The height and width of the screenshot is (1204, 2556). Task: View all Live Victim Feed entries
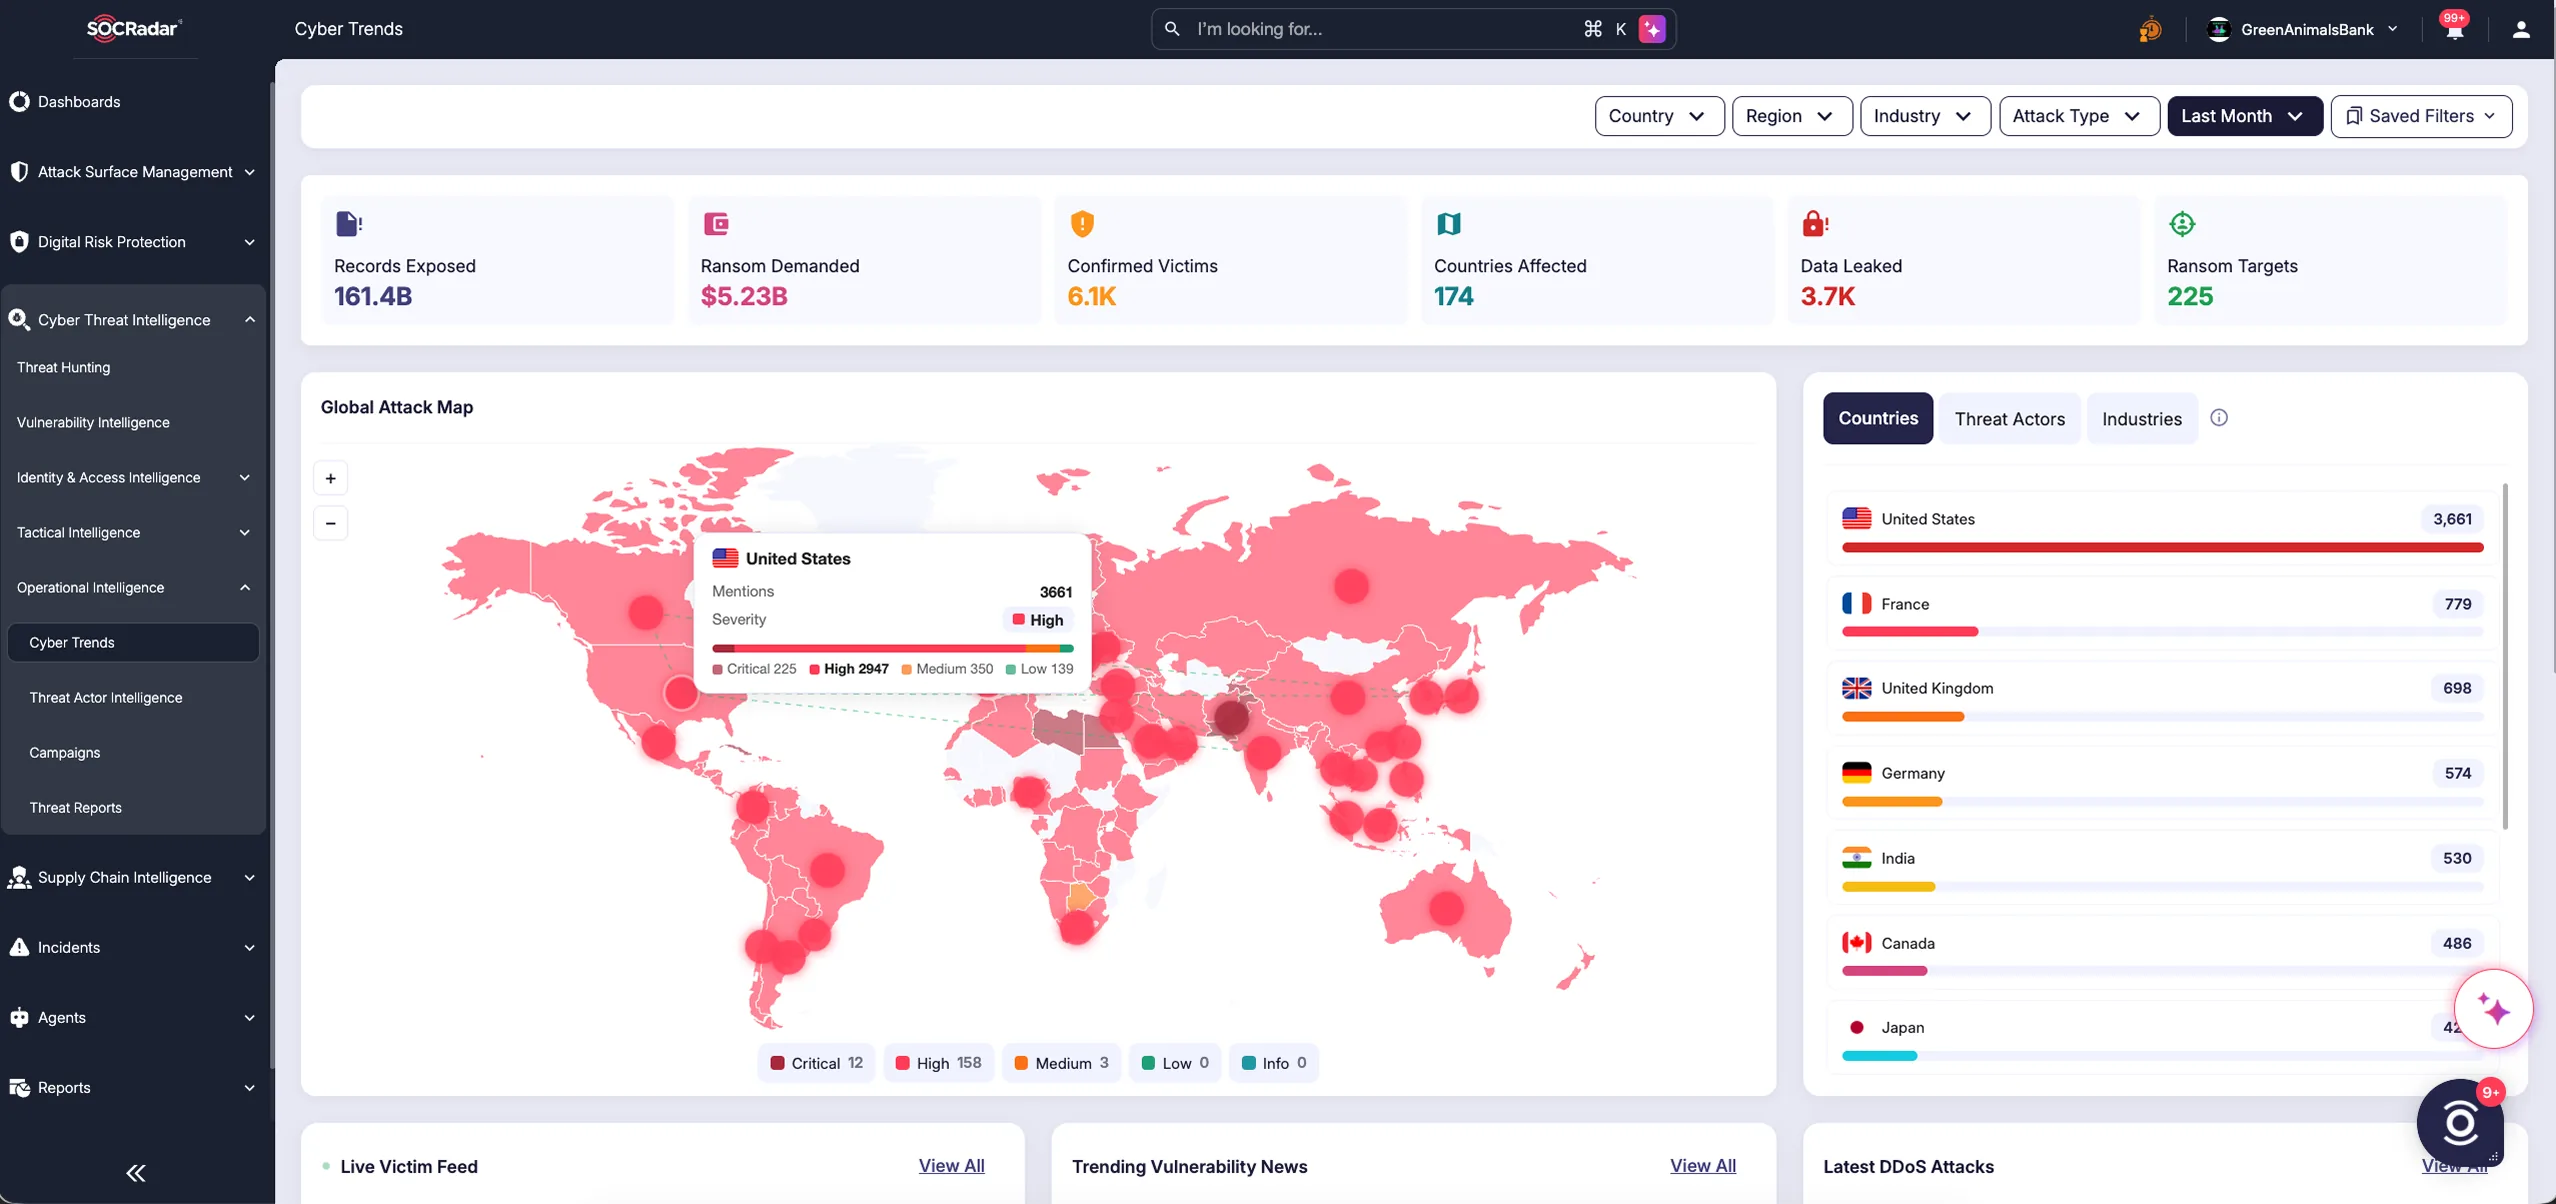tap(951, 1165)
